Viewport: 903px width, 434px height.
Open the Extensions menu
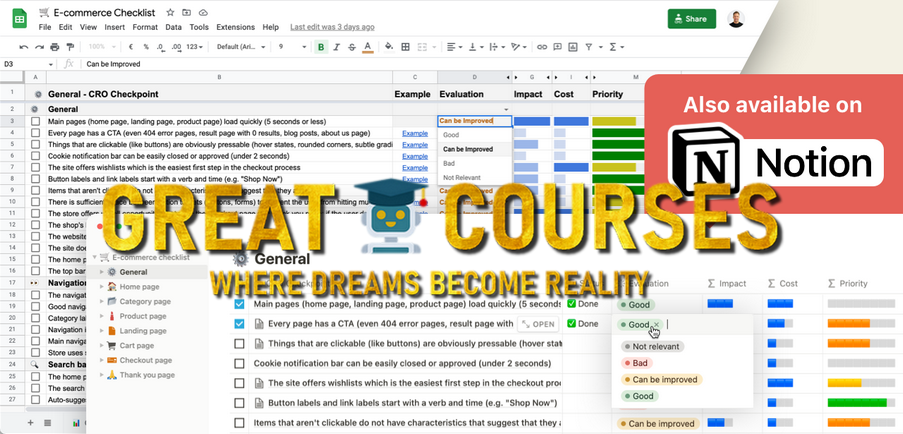click(x=236, y=27)
